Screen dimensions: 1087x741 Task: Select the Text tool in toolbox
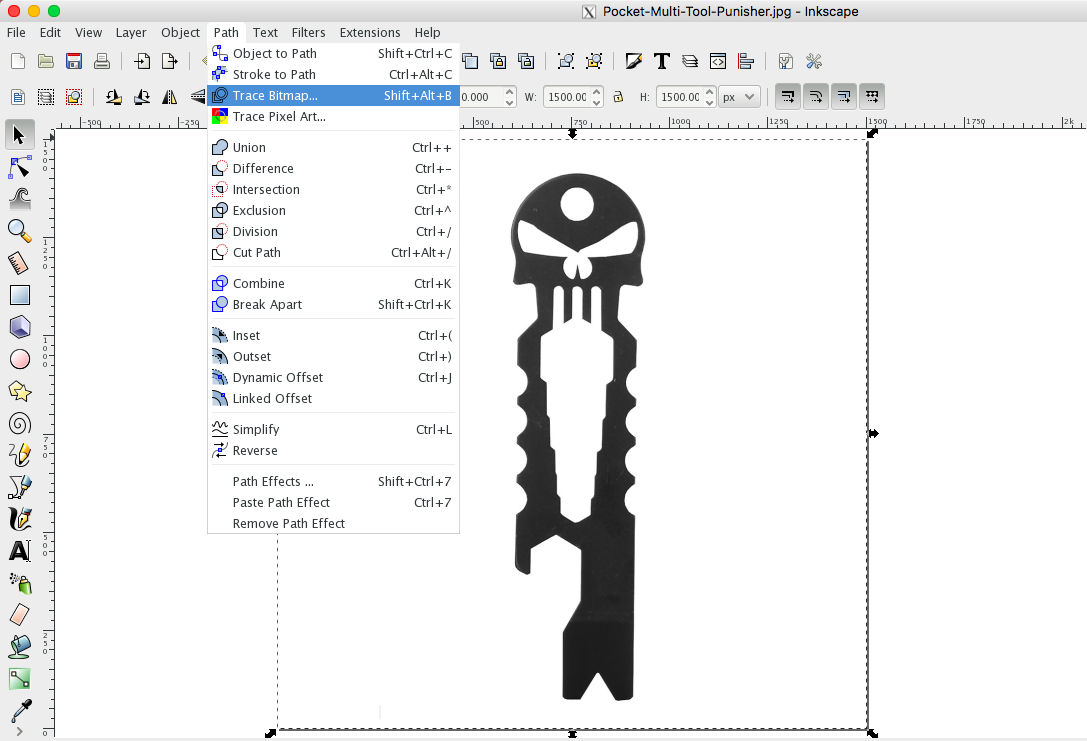click(x=19, y=552)
